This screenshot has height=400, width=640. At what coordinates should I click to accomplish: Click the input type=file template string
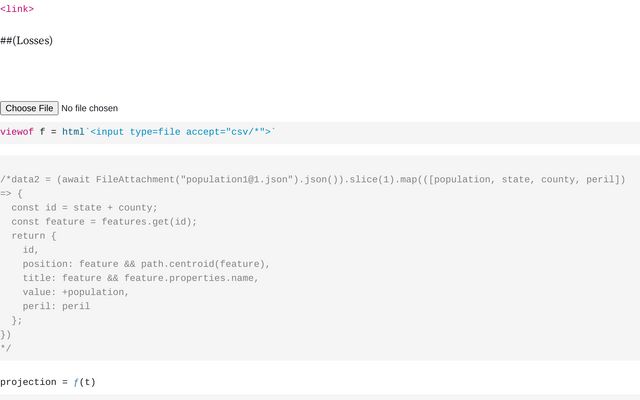click(x=180, y=132)
